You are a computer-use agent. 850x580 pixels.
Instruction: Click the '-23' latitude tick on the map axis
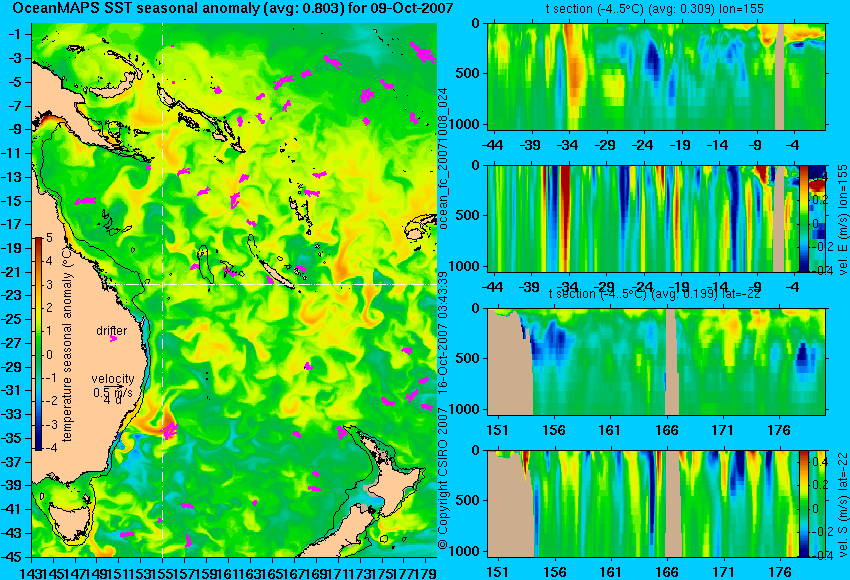(x=11, y=296)
